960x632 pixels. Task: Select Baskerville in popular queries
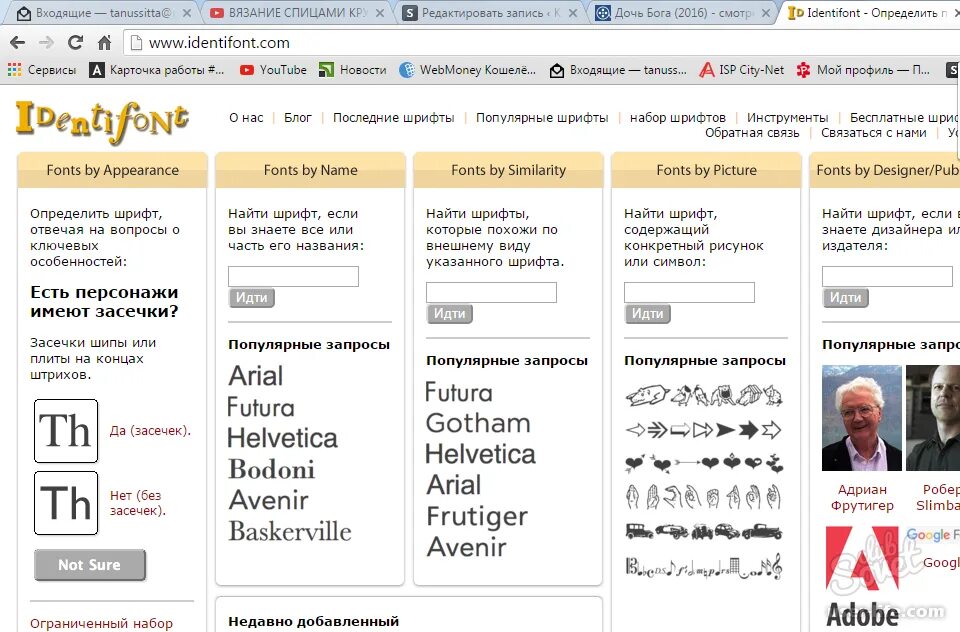290,532
